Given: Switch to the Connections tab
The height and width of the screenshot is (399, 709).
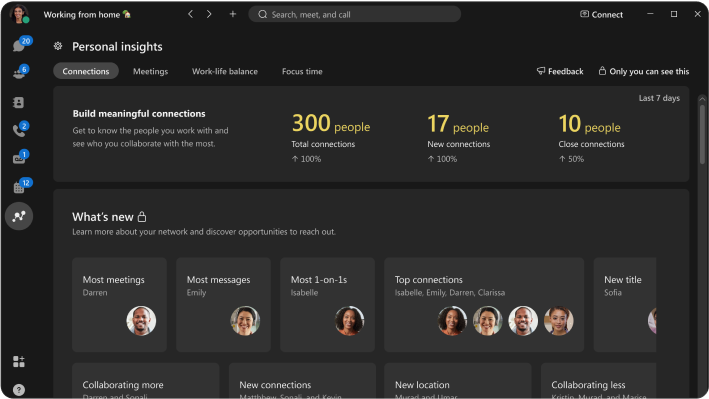Looking at the screenshot, I should pyautogui.click(x=86, y=71).
